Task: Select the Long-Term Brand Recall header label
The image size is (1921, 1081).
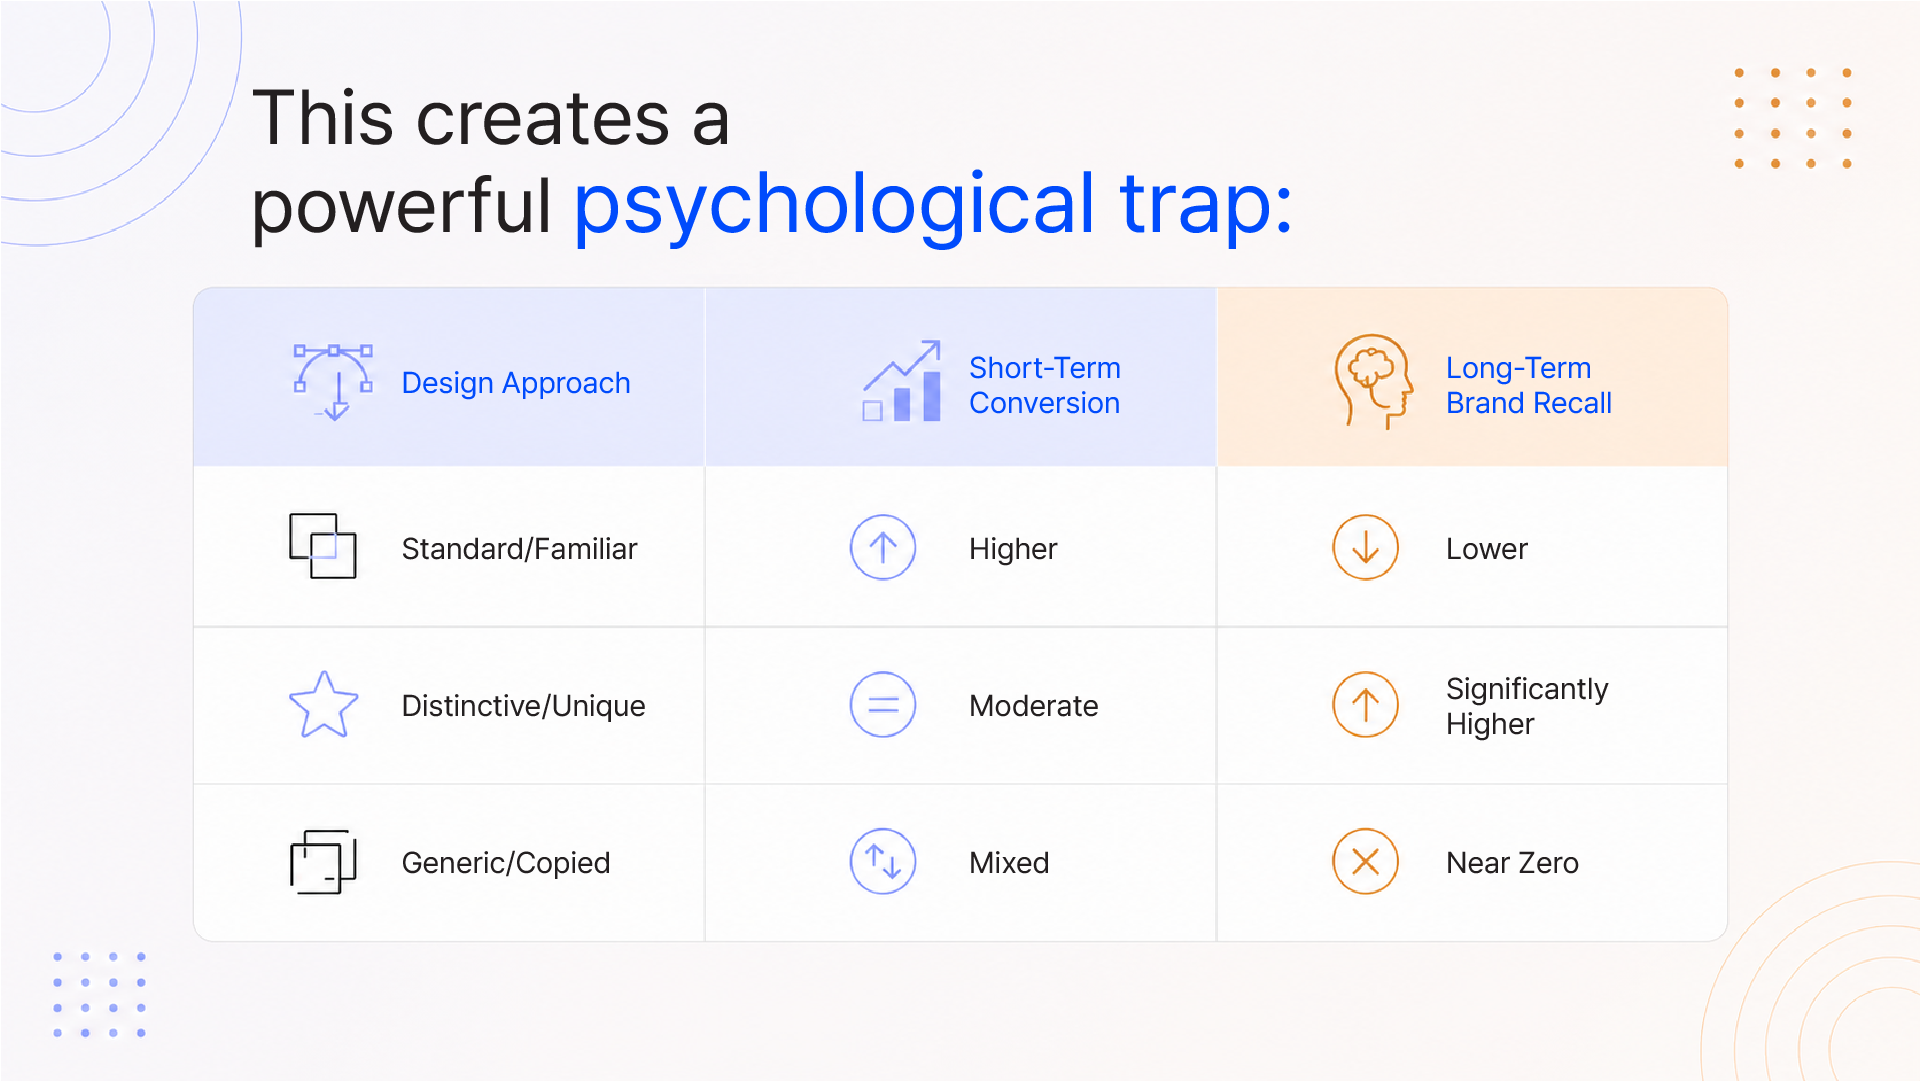Action: pos(1529,385)
